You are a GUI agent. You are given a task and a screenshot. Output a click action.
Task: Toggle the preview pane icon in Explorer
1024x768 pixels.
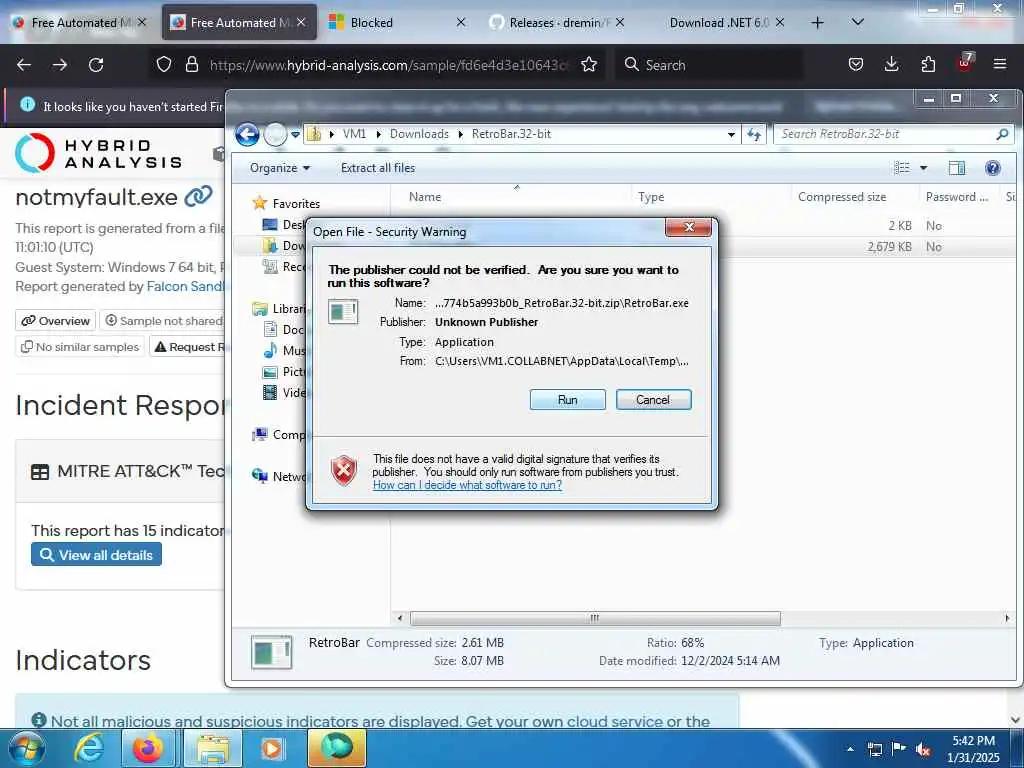(x=956, y=168)
